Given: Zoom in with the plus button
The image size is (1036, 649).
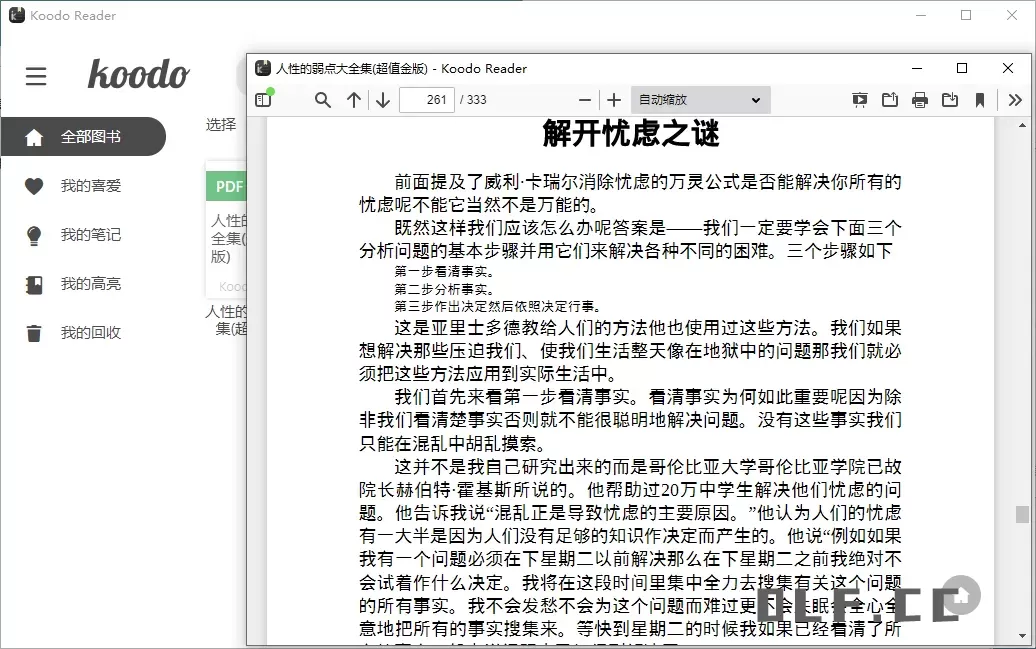Looking at the screenshot, I should (614, 100).
